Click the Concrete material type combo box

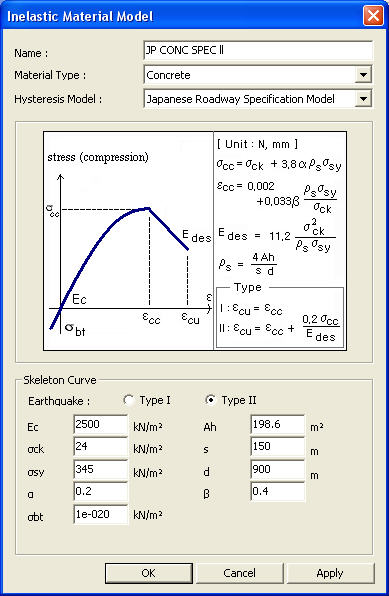258,75
